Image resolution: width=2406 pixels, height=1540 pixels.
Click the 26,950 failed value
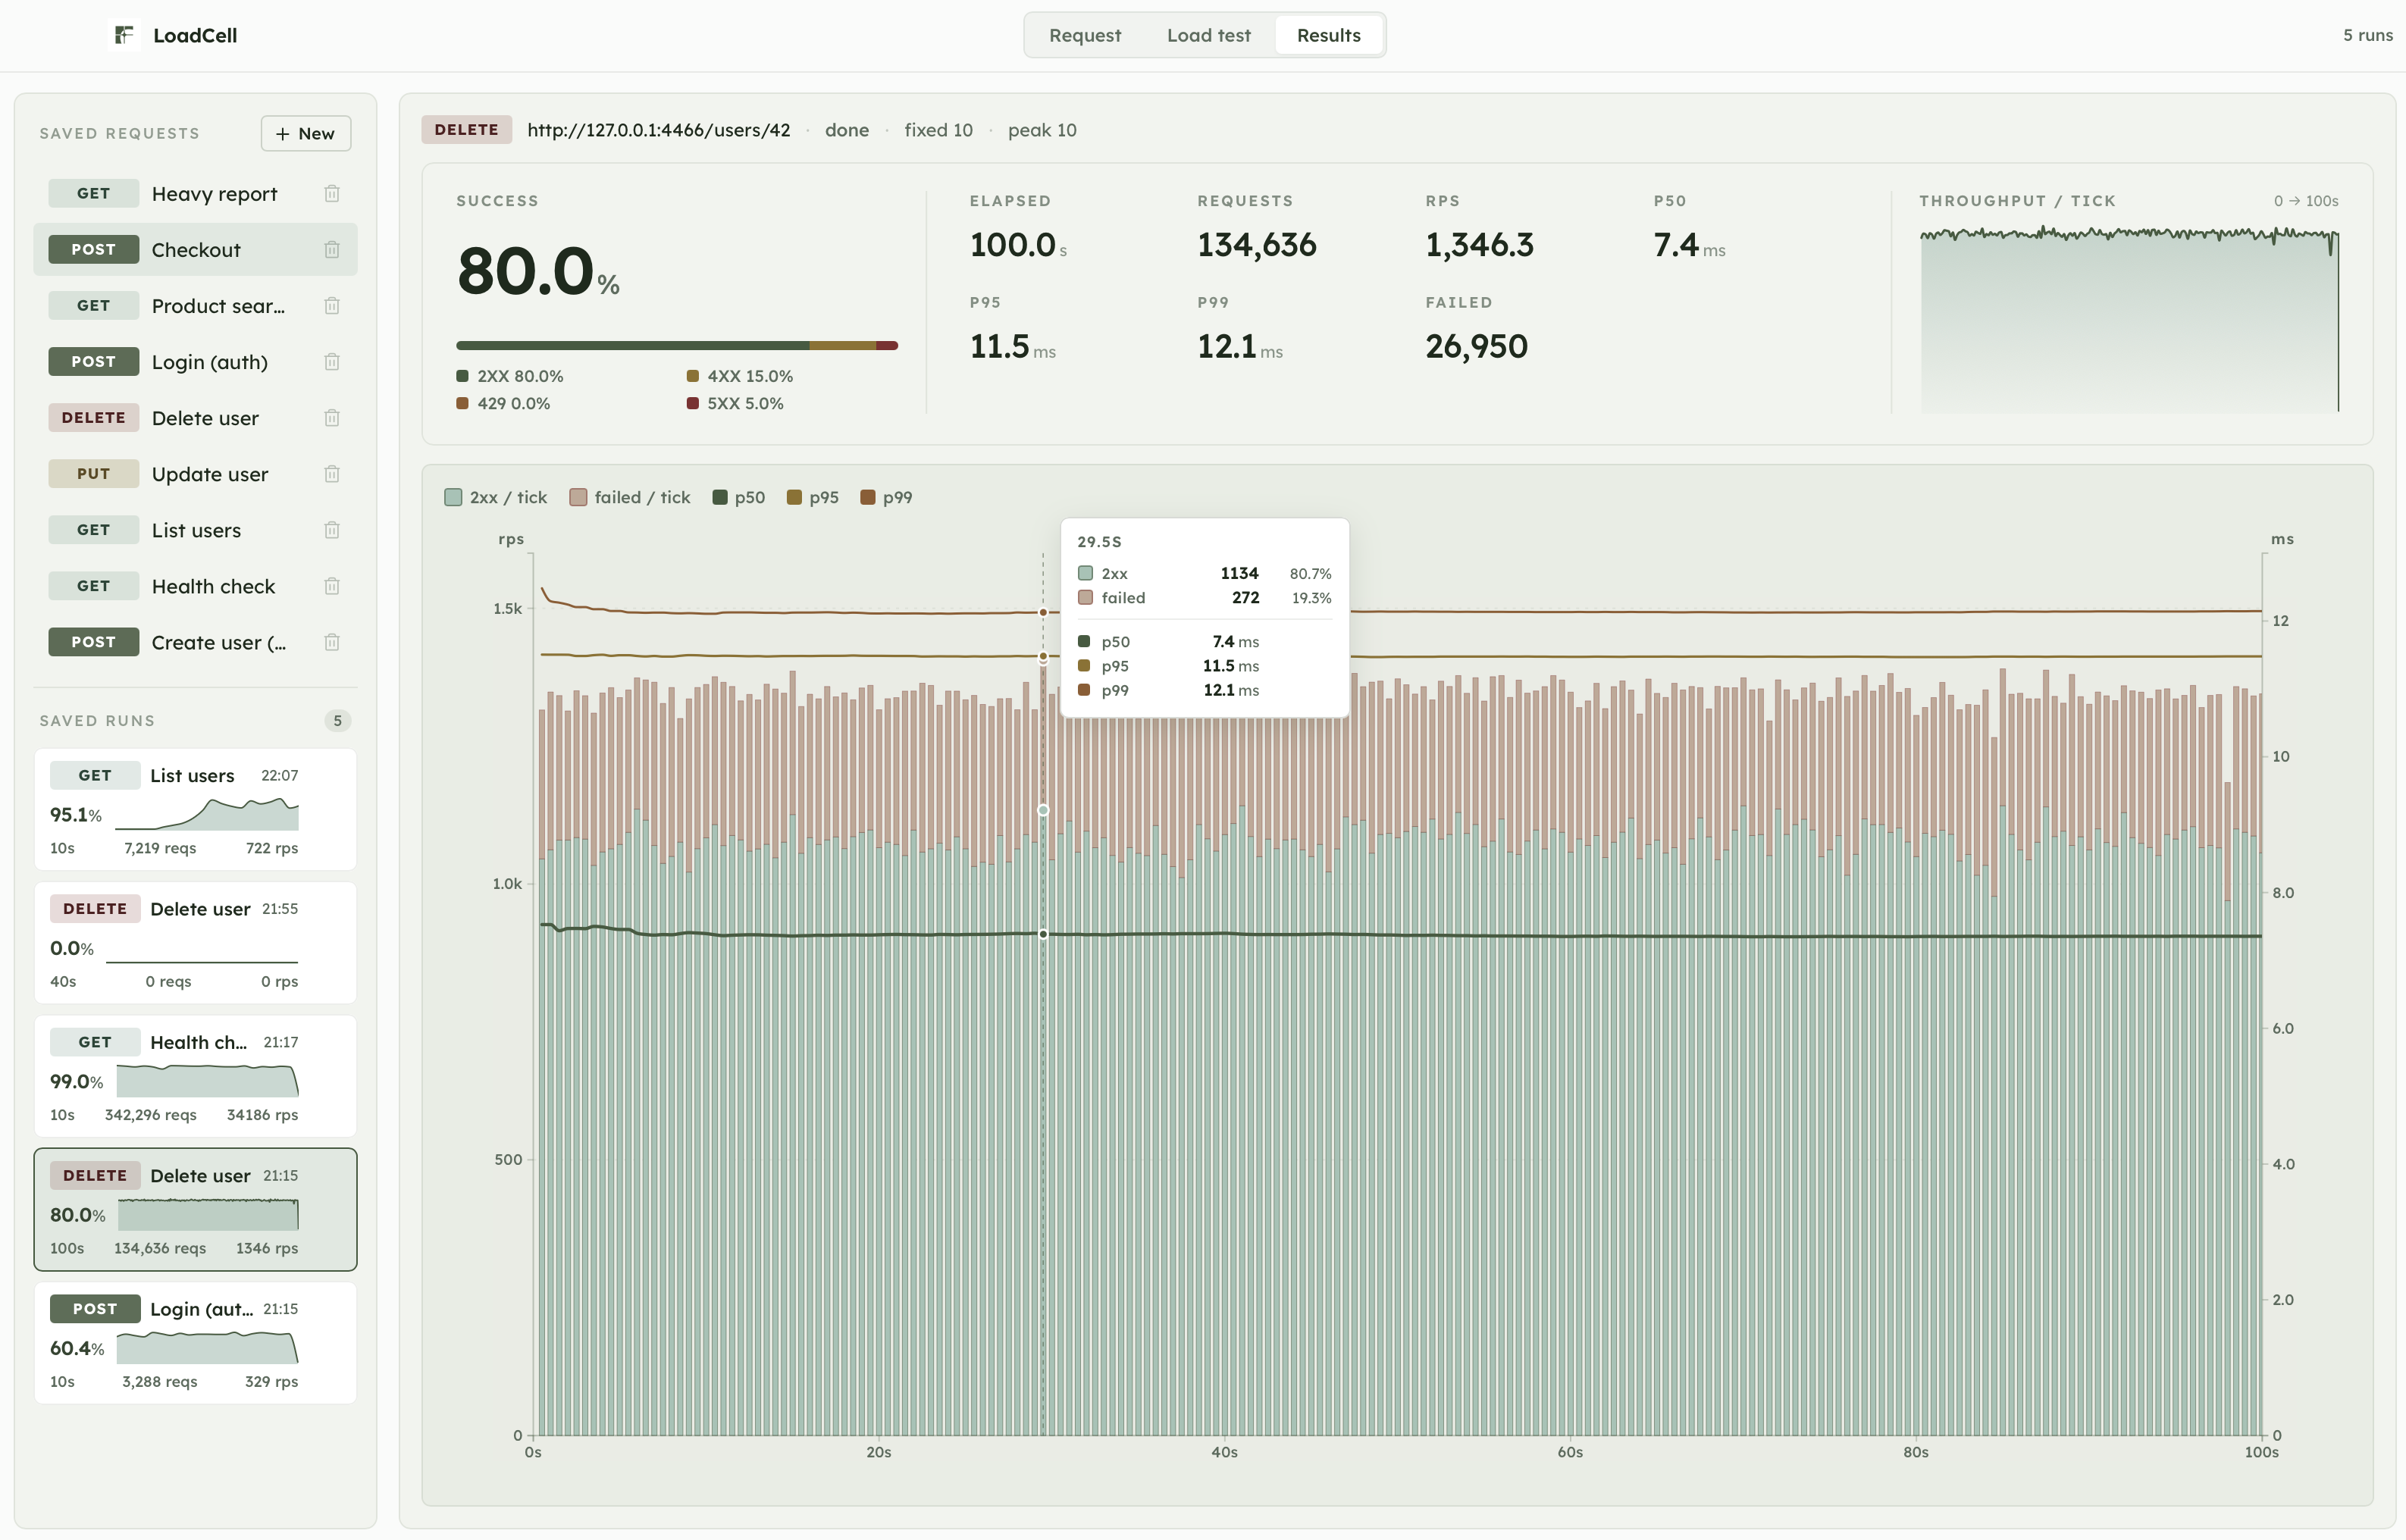[1476, 347]
